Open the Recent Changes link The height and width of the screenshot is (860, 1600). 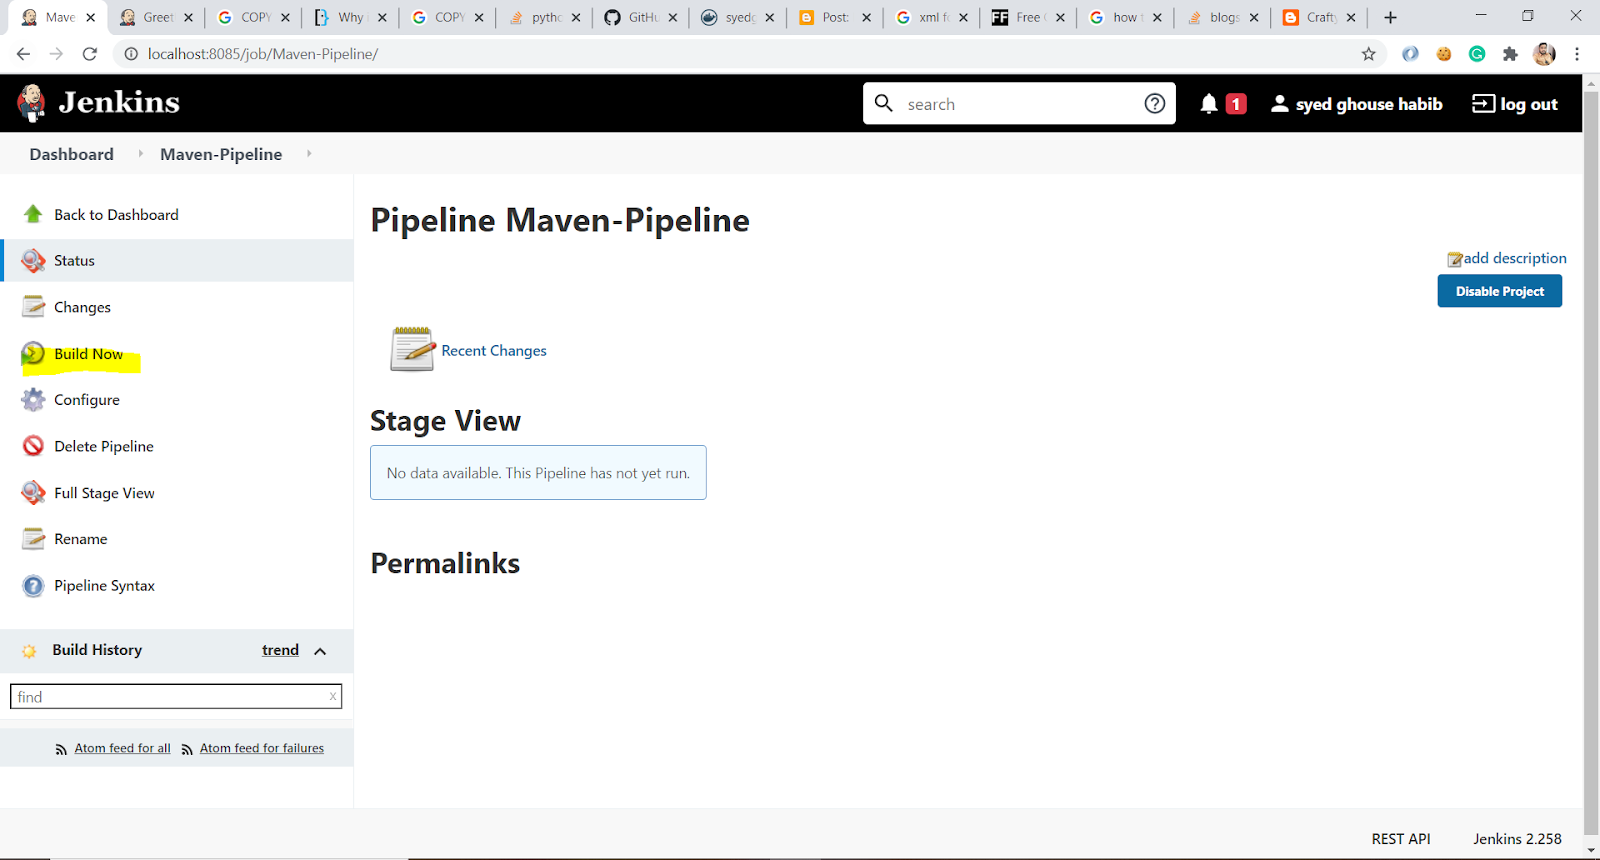[494, 351]
